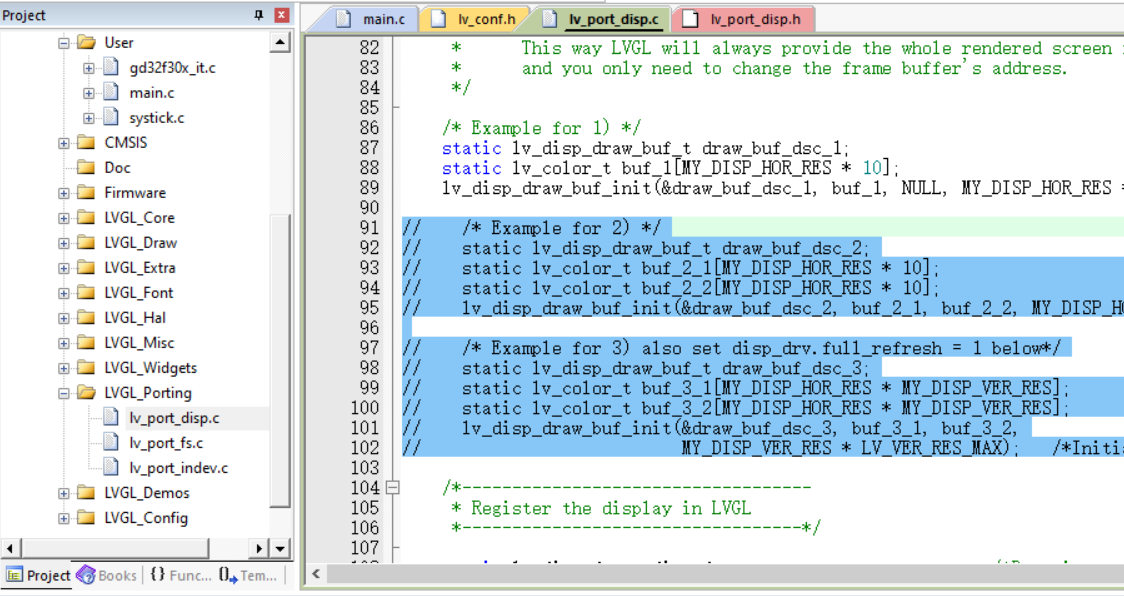Viewport: 1124px width, 596px height.
Task: Click the lv_port_disp.c file icon in tree
Action: (110, 417)
